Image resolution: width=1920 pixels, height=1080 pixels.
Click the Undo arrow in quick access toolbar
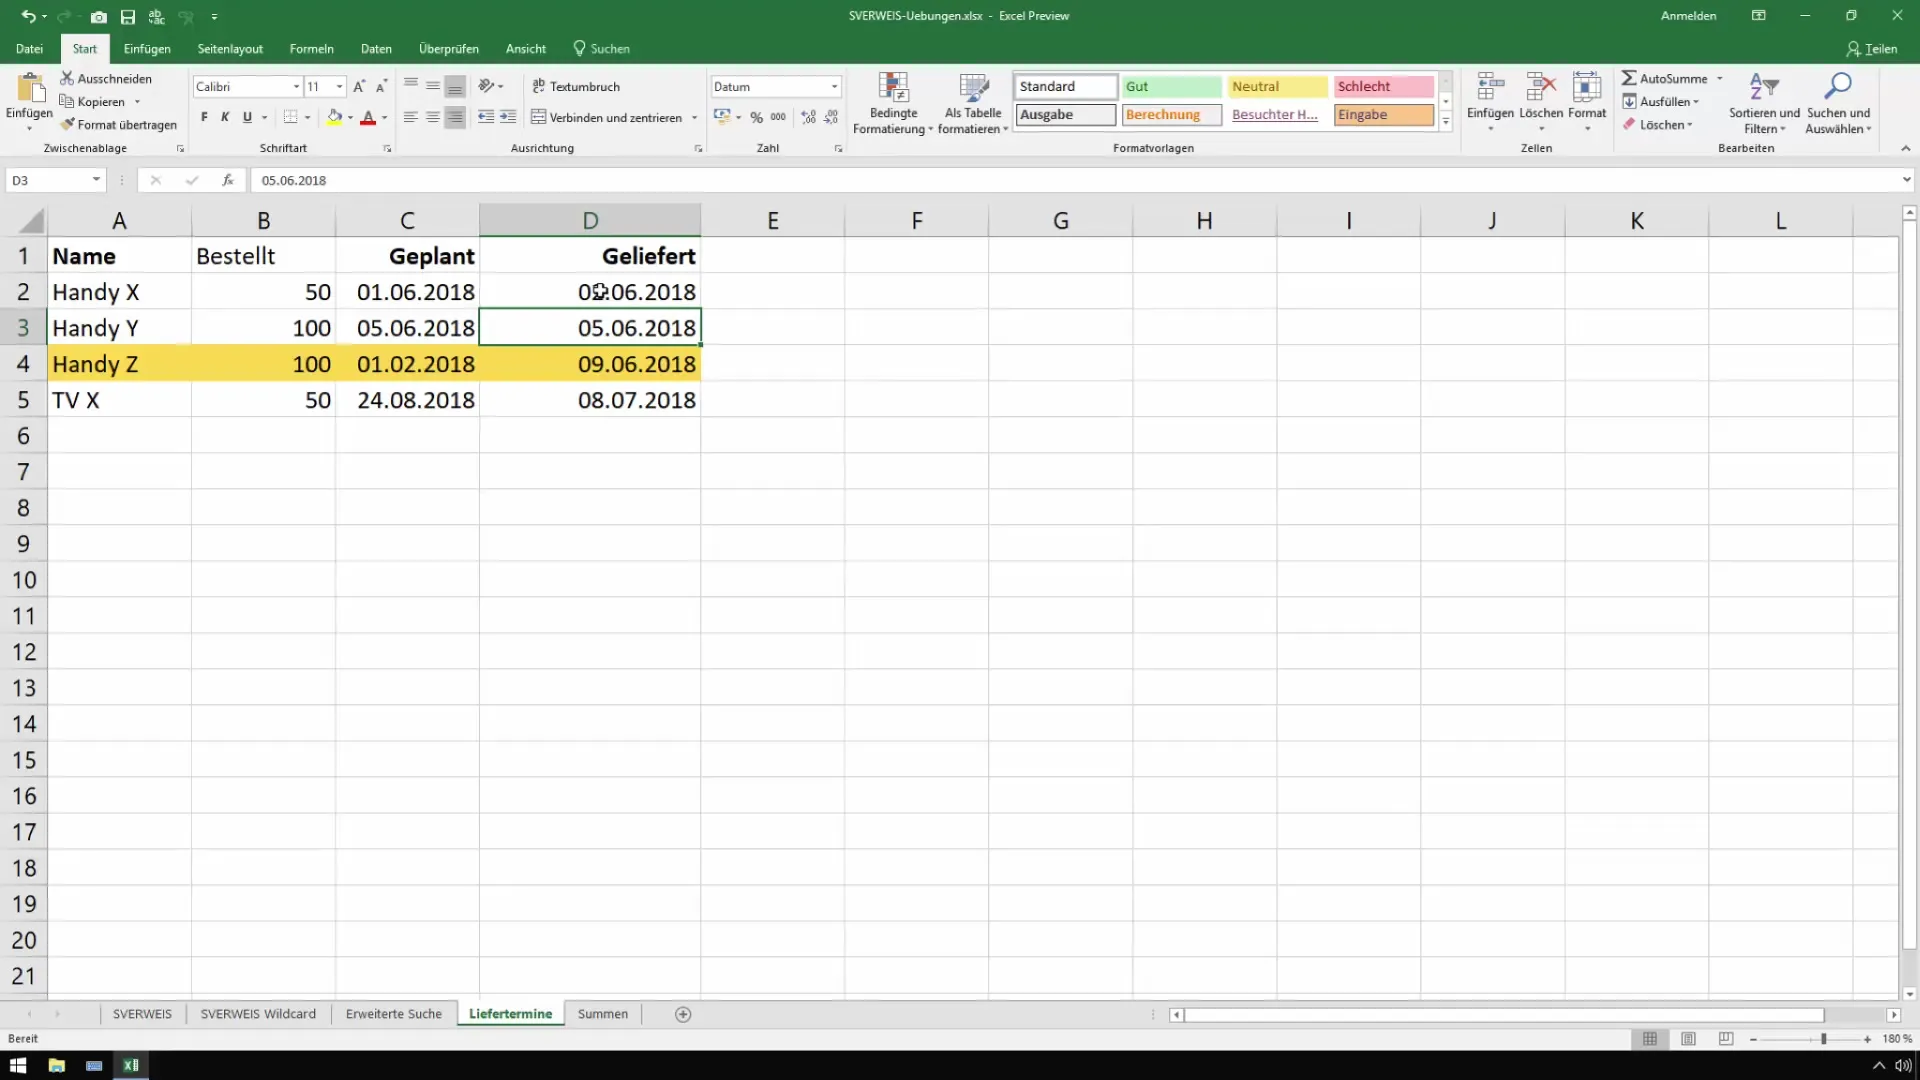click(x=28, y=17)
